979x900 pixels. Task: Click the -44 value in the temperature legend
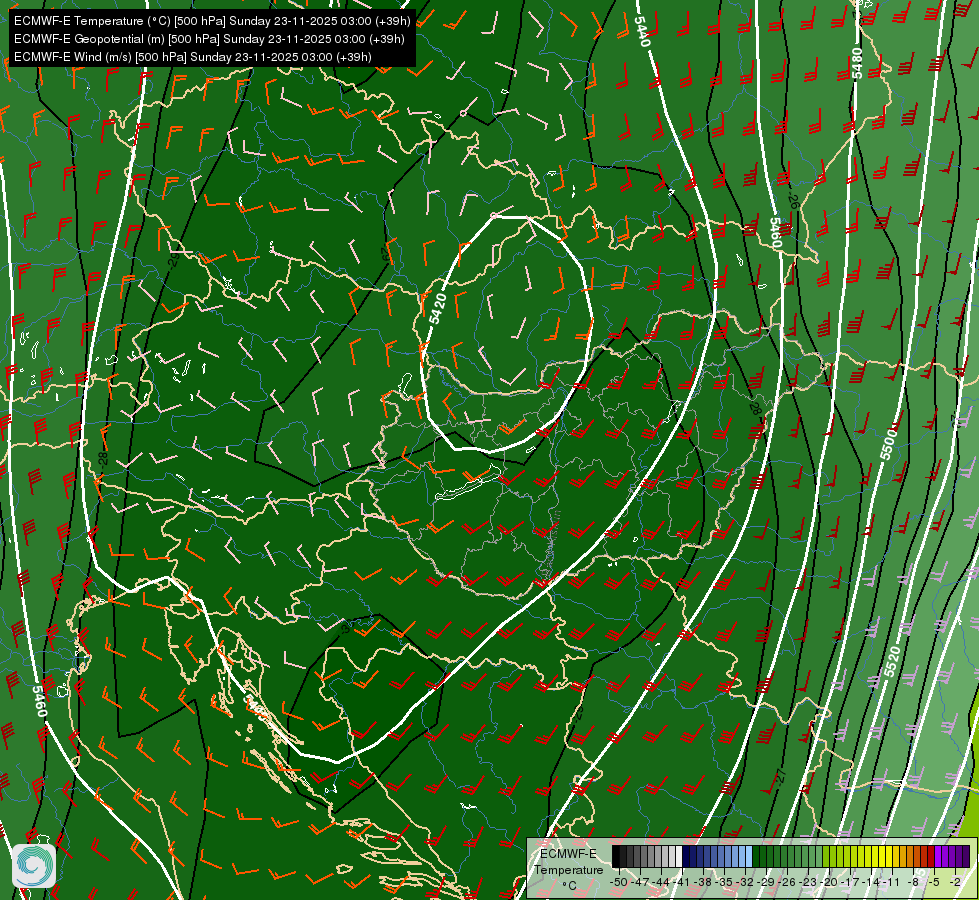661,882
